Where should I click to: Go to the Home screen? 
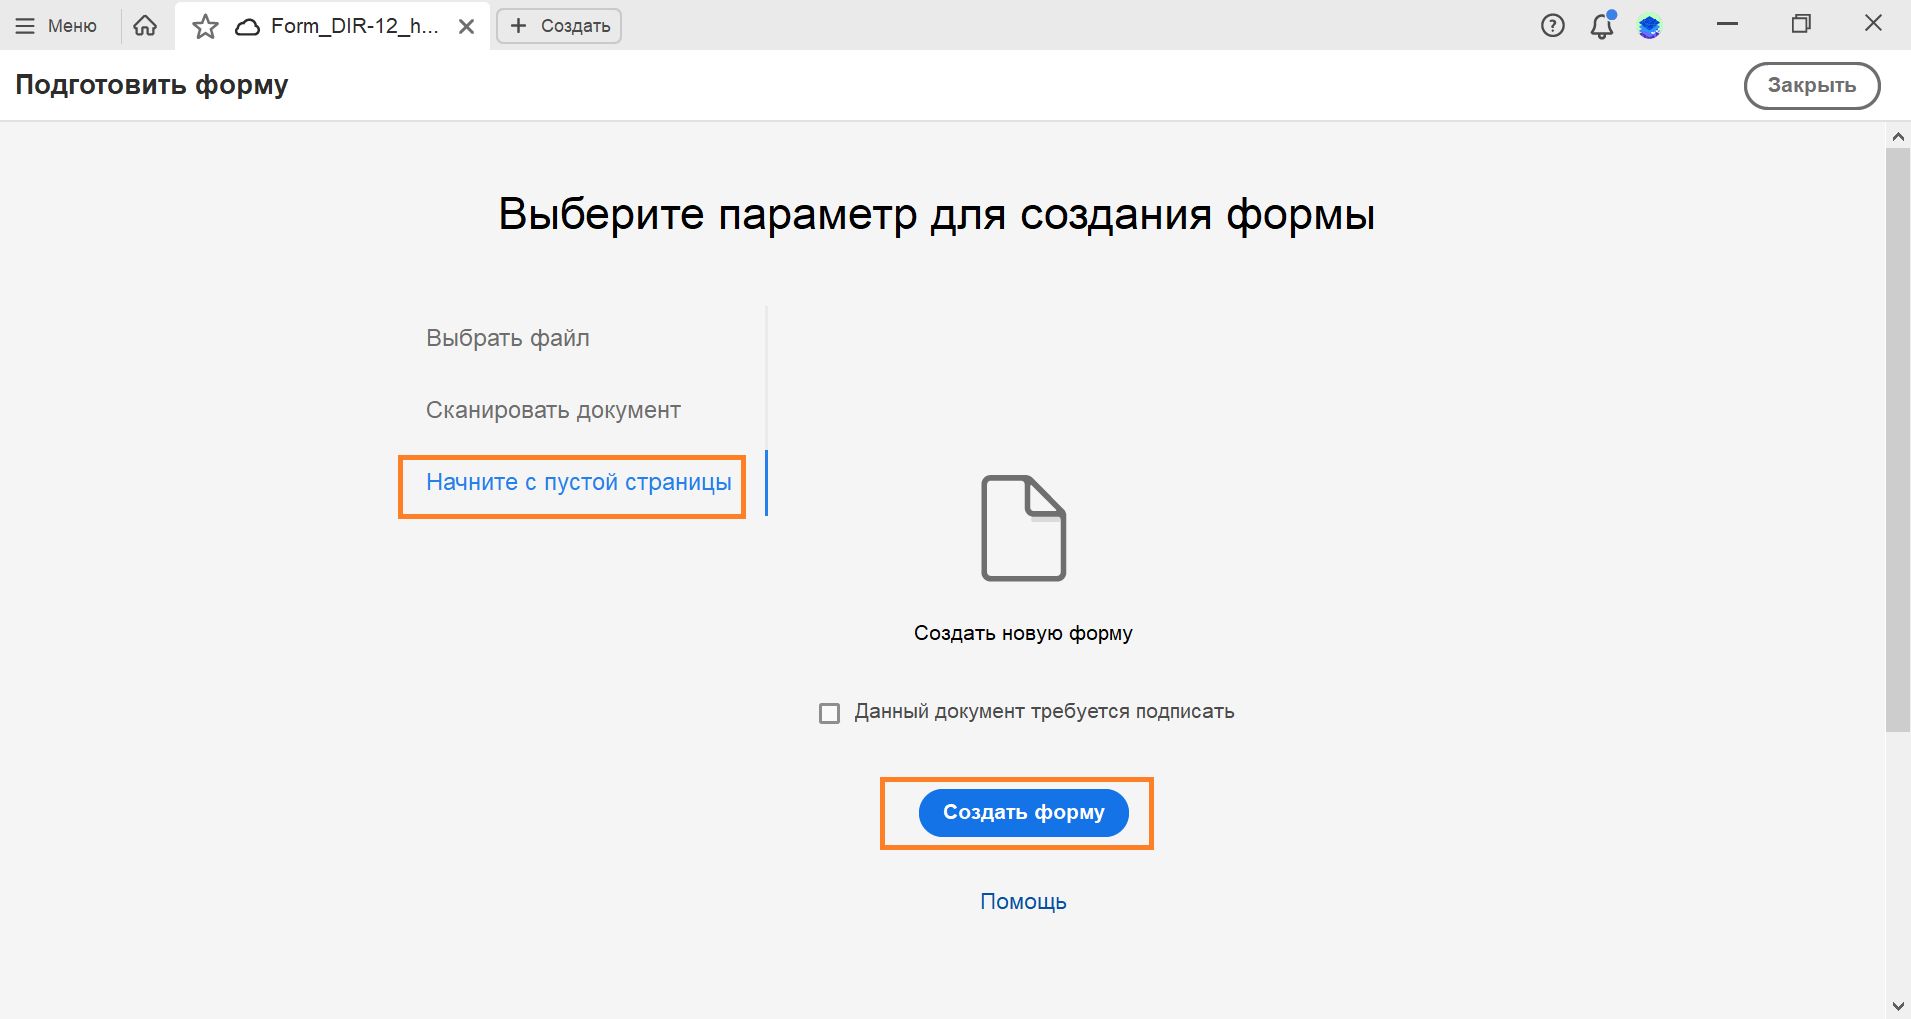(146, 25)
